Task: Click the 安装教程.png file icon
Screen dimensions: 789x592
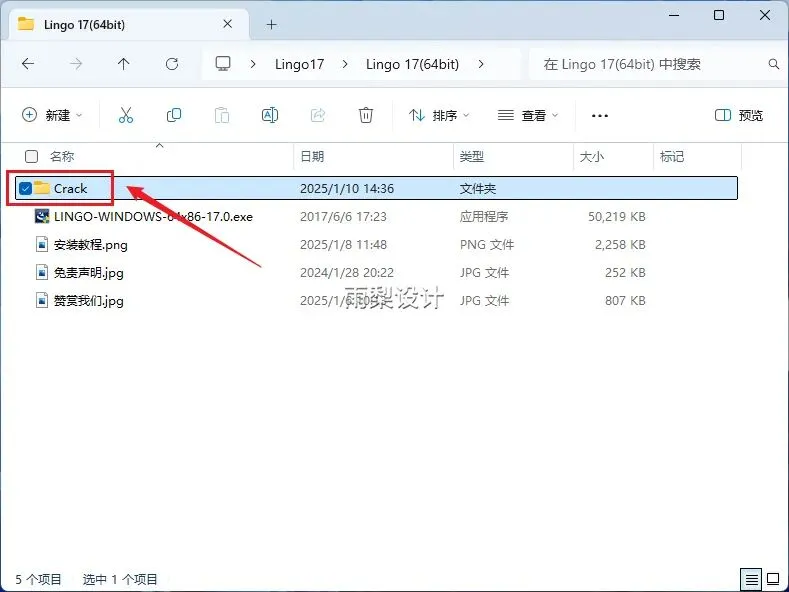Action: coord(42,245)
